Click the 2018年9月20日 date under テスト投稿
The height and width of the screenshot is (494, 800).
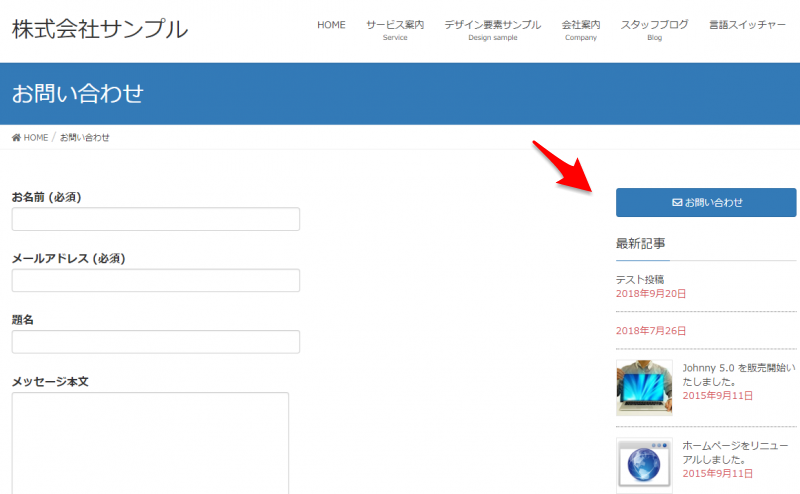coord(651,294)
